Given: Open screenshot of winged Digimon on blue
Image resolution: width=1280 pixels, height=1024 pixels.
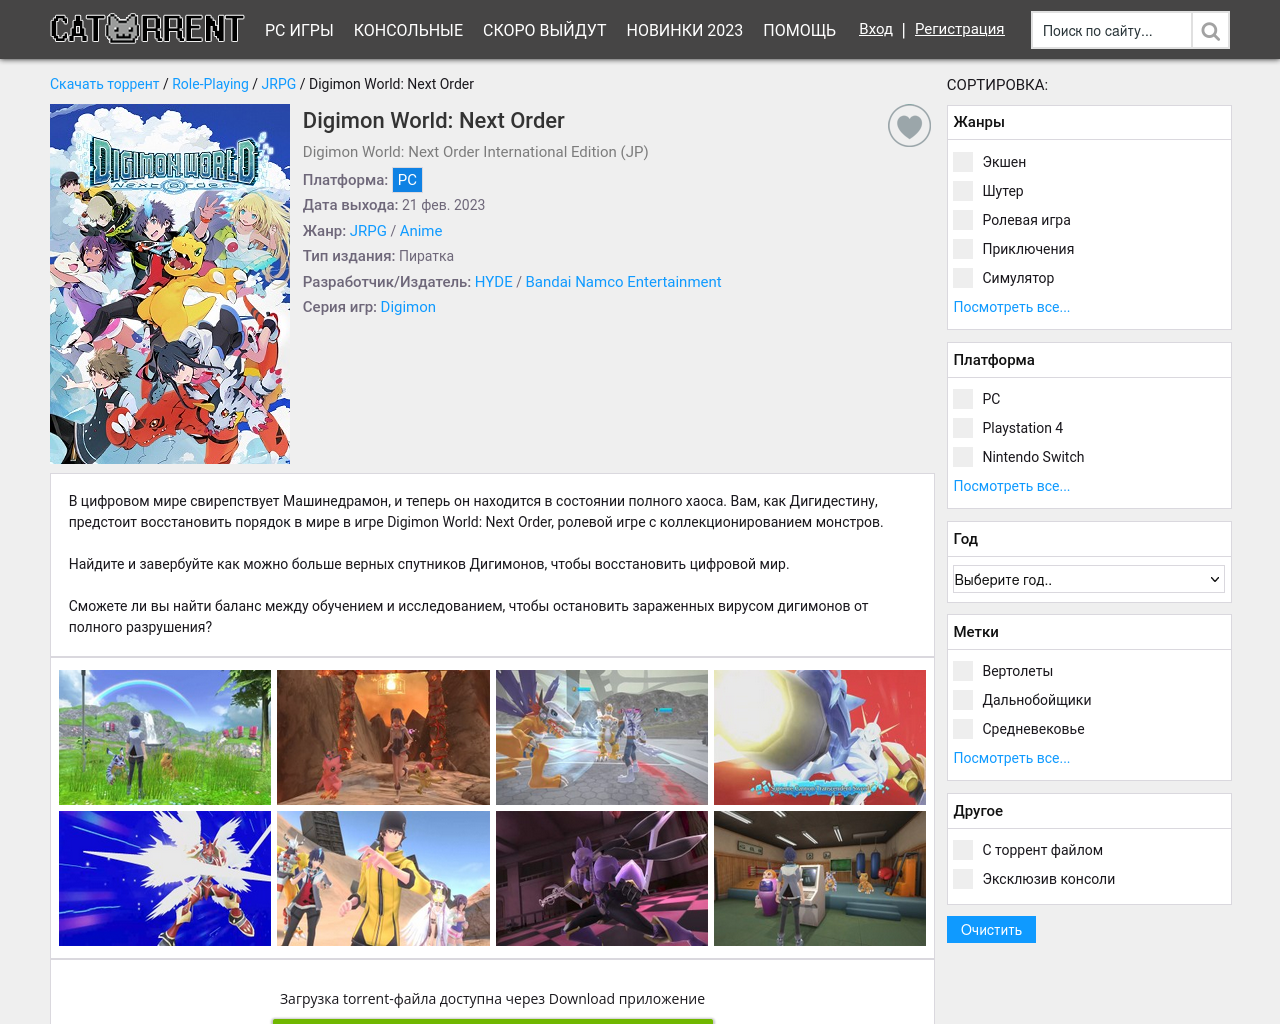Looking at the screenshot, I should pyautogui.click(x=165, y=878).
